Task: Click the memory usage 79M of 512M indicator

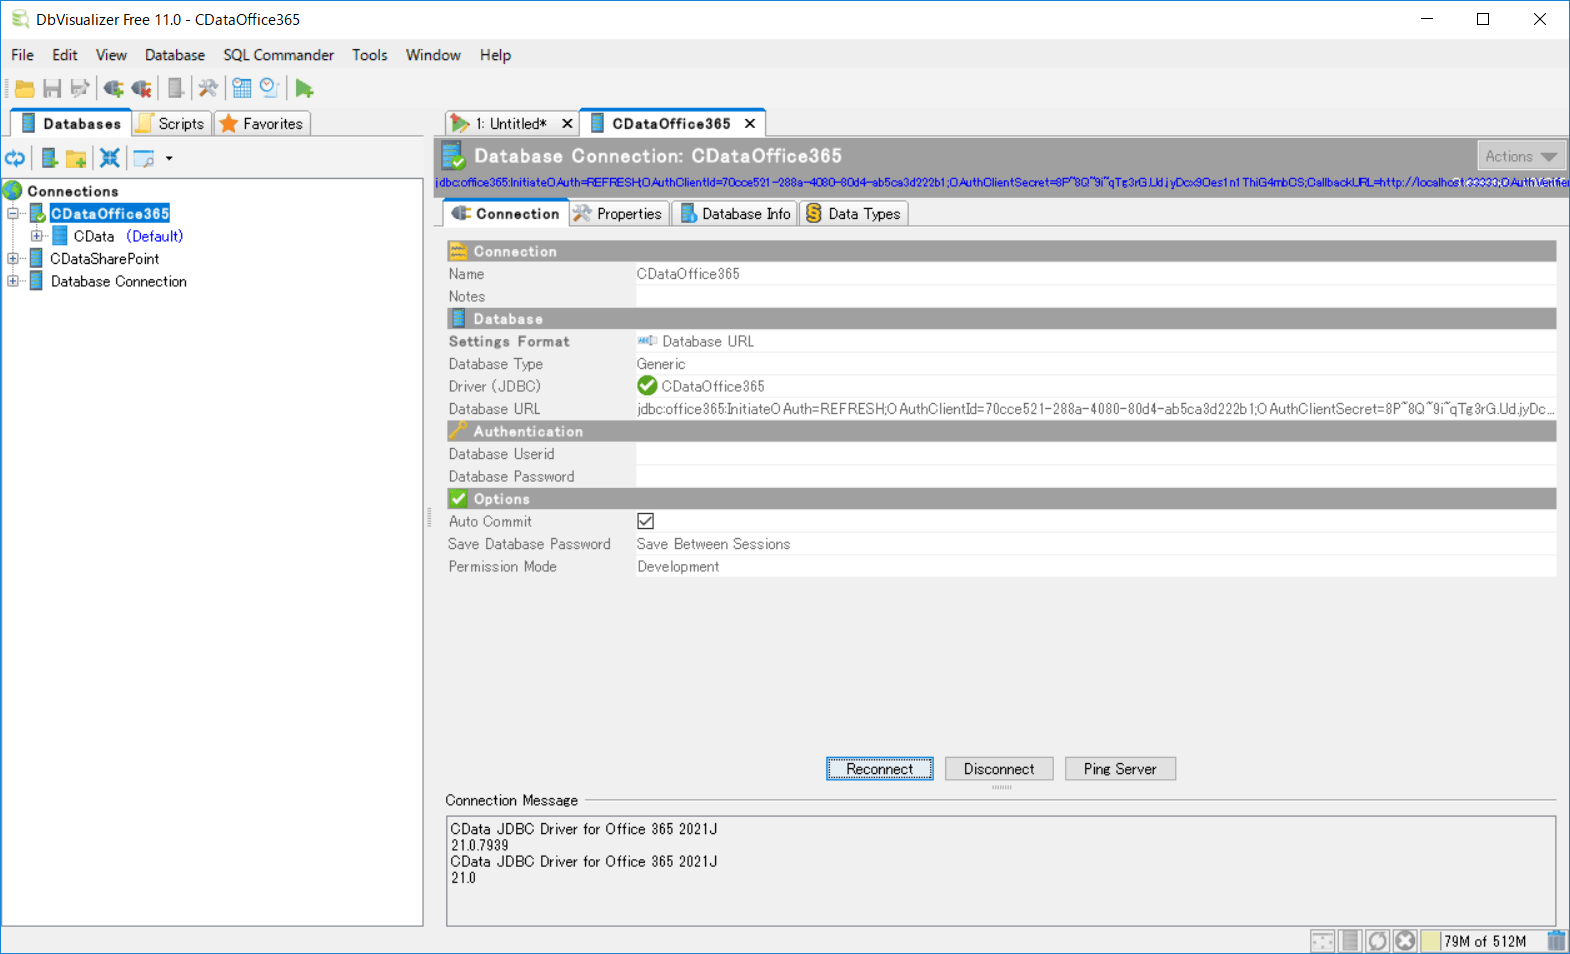Action: pos(1482,941)
